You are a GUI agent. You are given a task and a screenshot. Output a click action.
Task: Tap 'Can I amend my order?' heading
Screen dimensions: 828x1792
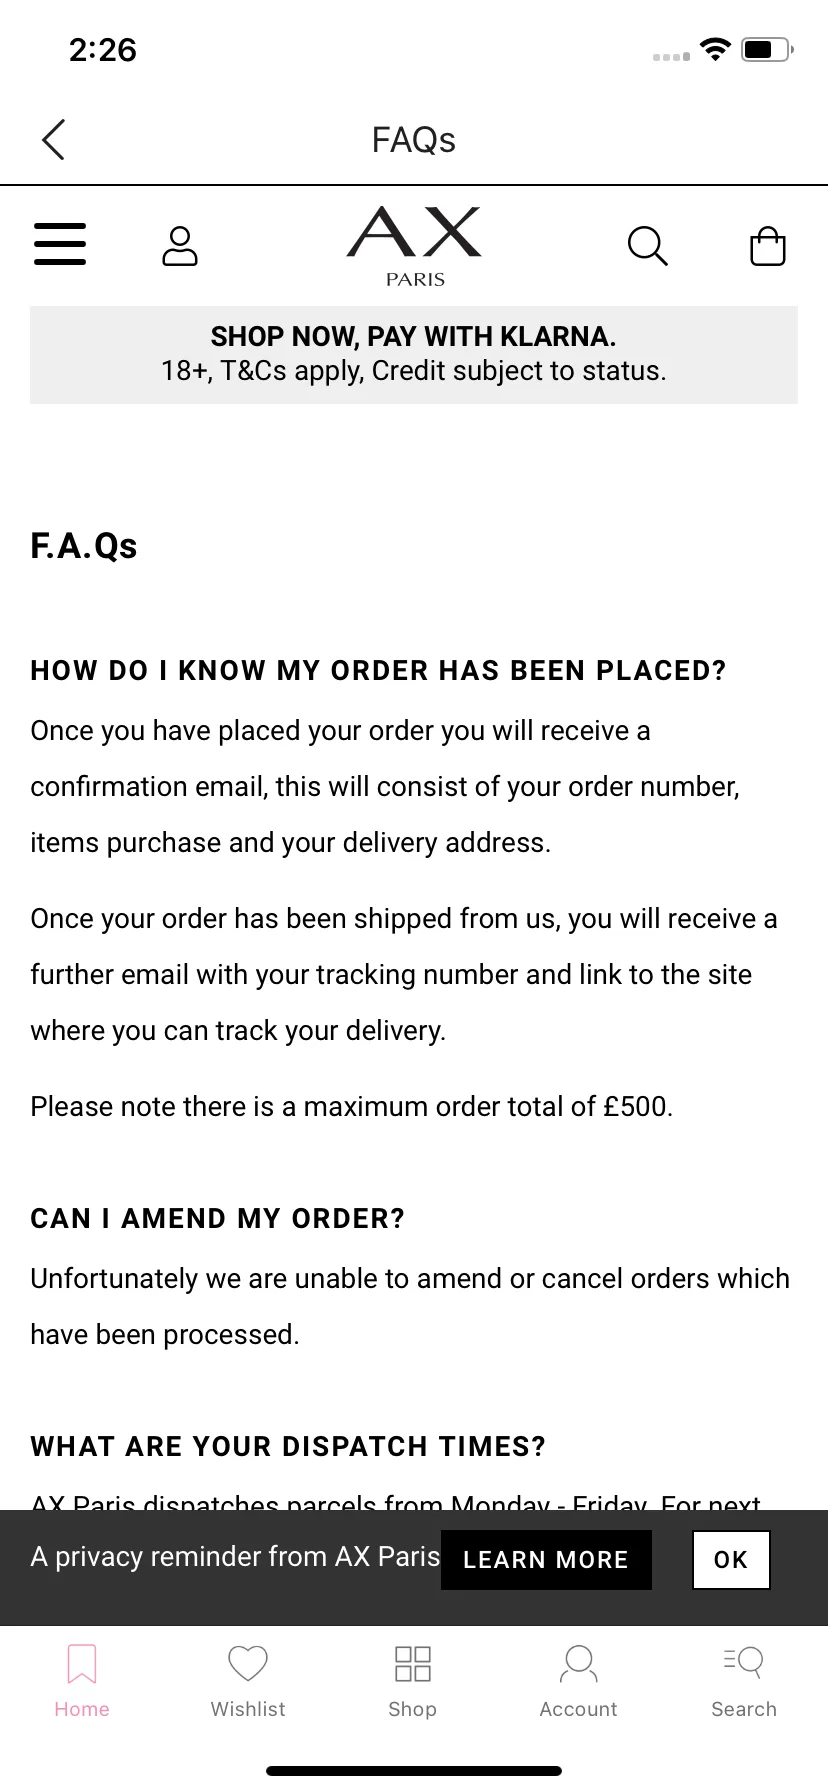coord(218,1218)
